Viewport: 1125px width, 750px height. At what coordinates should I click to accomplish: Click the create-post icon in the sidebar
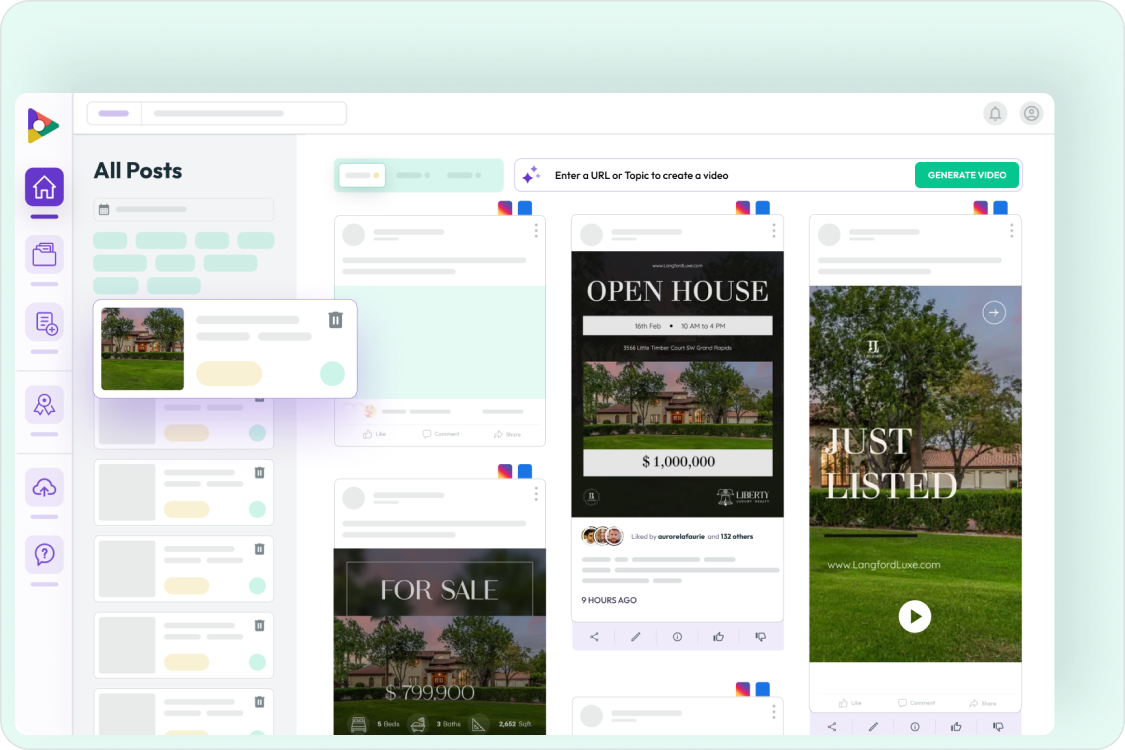click(x=44, y=322)
